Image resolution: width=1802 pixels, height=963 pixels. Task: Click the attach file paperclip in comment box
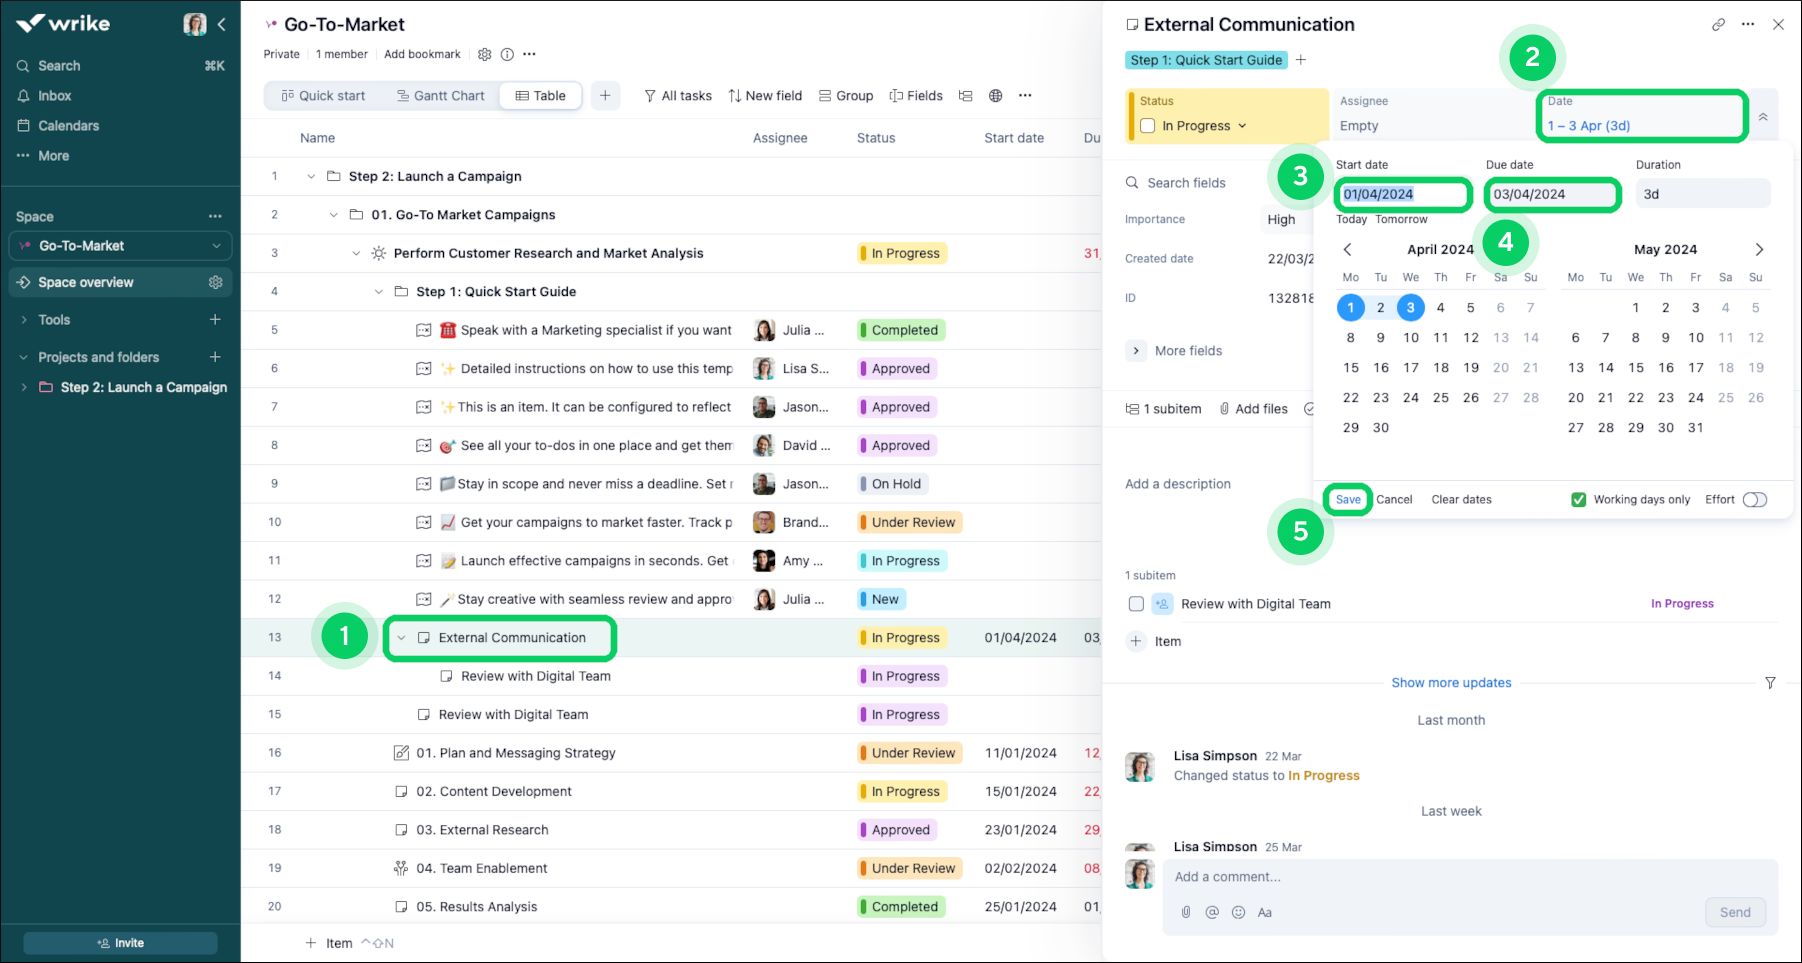[1186, 912]
